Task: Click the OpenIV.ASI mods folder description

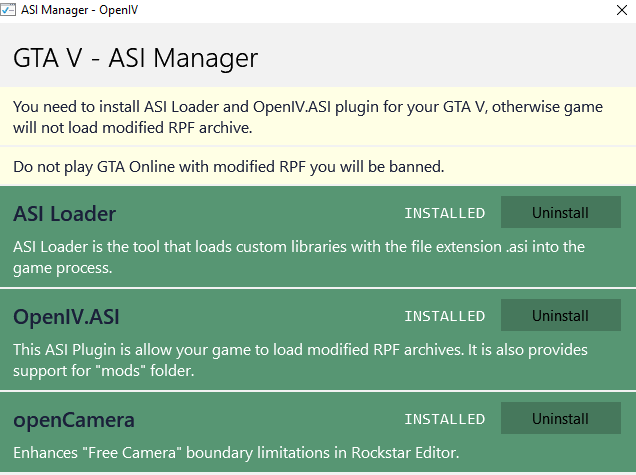Action: [x=300, y=359]
